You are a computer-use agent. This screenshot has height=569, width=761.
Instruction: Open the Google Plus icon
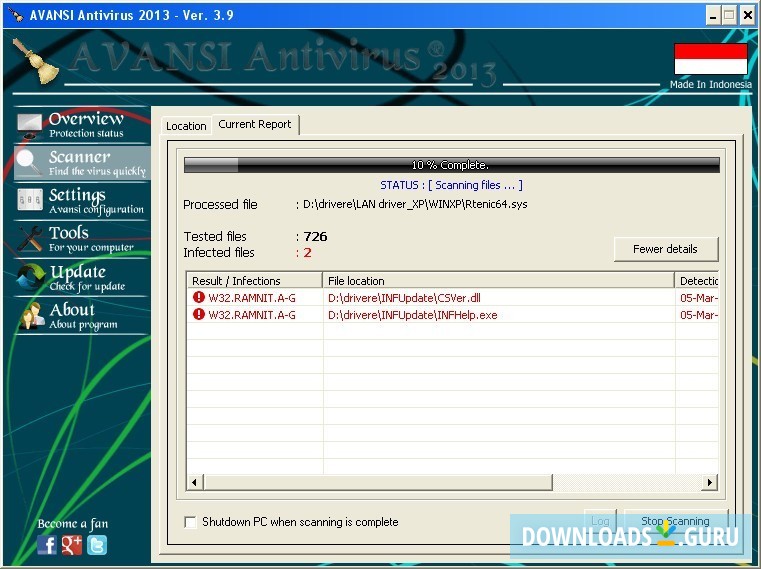tap(72, 545)
